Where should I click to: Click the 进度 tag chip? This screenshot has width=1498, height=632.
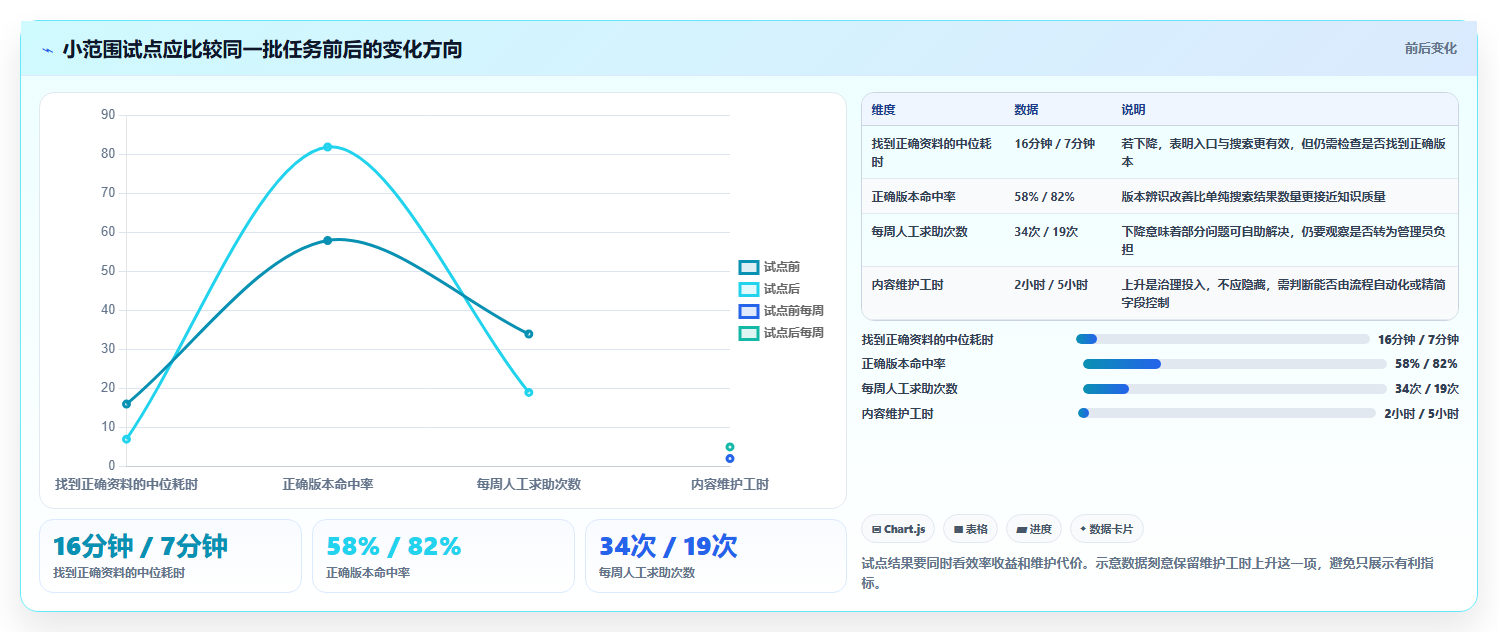click(1034, 529)
